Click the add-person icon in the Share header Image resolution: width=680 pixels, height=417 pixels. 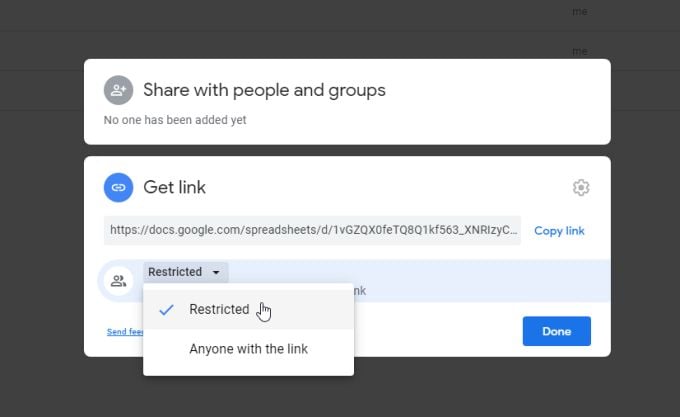[118, 90]
